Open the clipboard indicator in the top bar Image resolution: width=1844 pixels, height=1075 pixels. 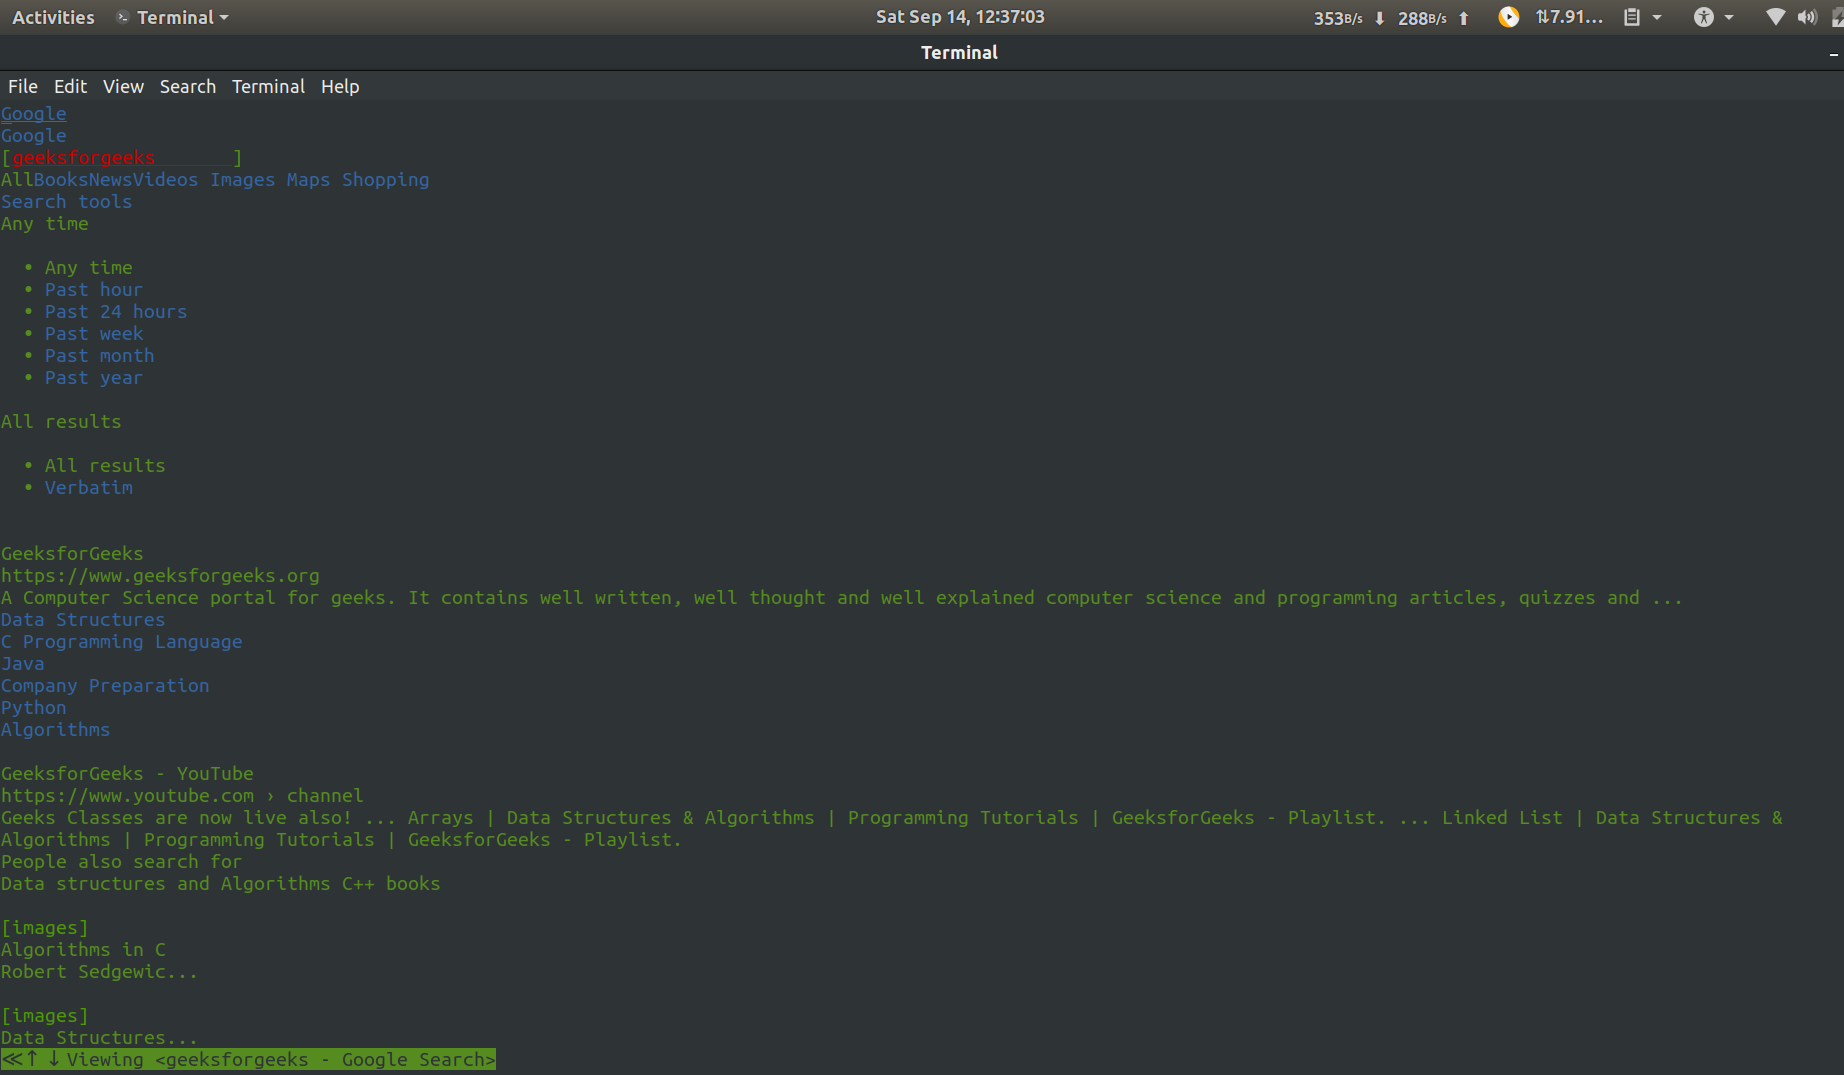pos(1632,17)
